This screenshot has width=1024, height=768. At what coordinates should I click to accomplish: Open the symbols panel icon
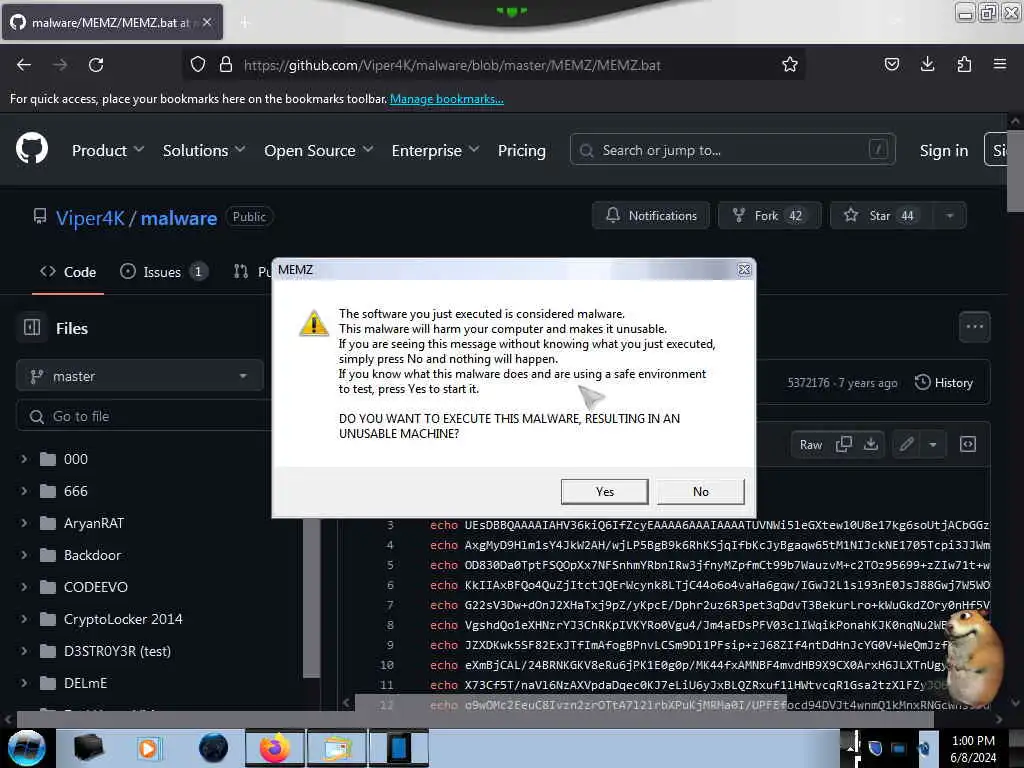968,444
